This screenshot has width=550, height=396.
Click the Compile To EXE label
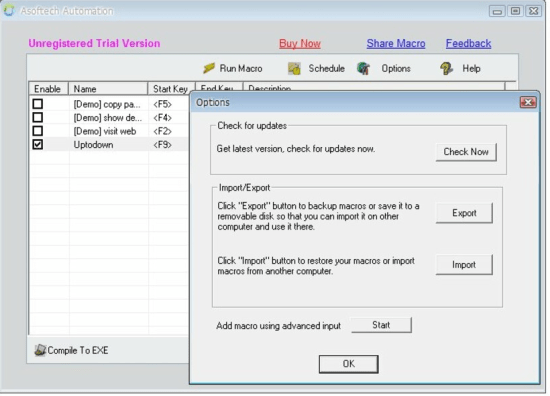pos(78,350)
